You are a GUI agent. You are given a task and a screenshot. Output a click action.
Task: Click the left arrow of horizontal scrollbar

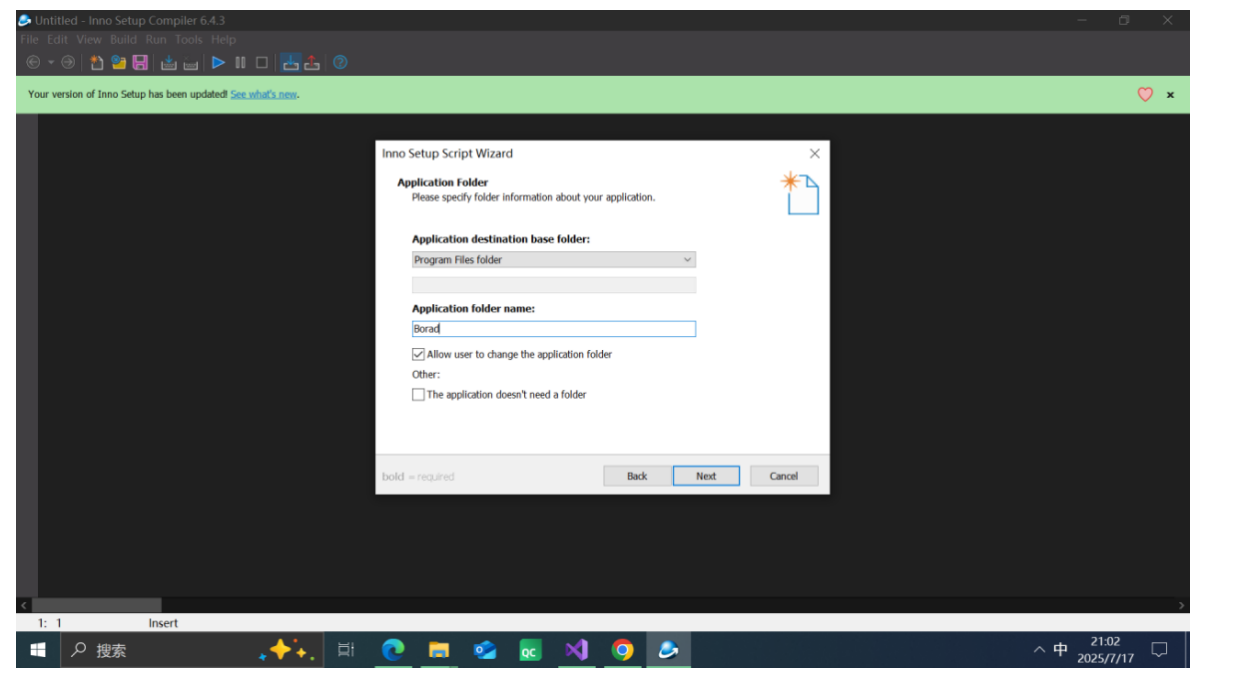[24, 605]
